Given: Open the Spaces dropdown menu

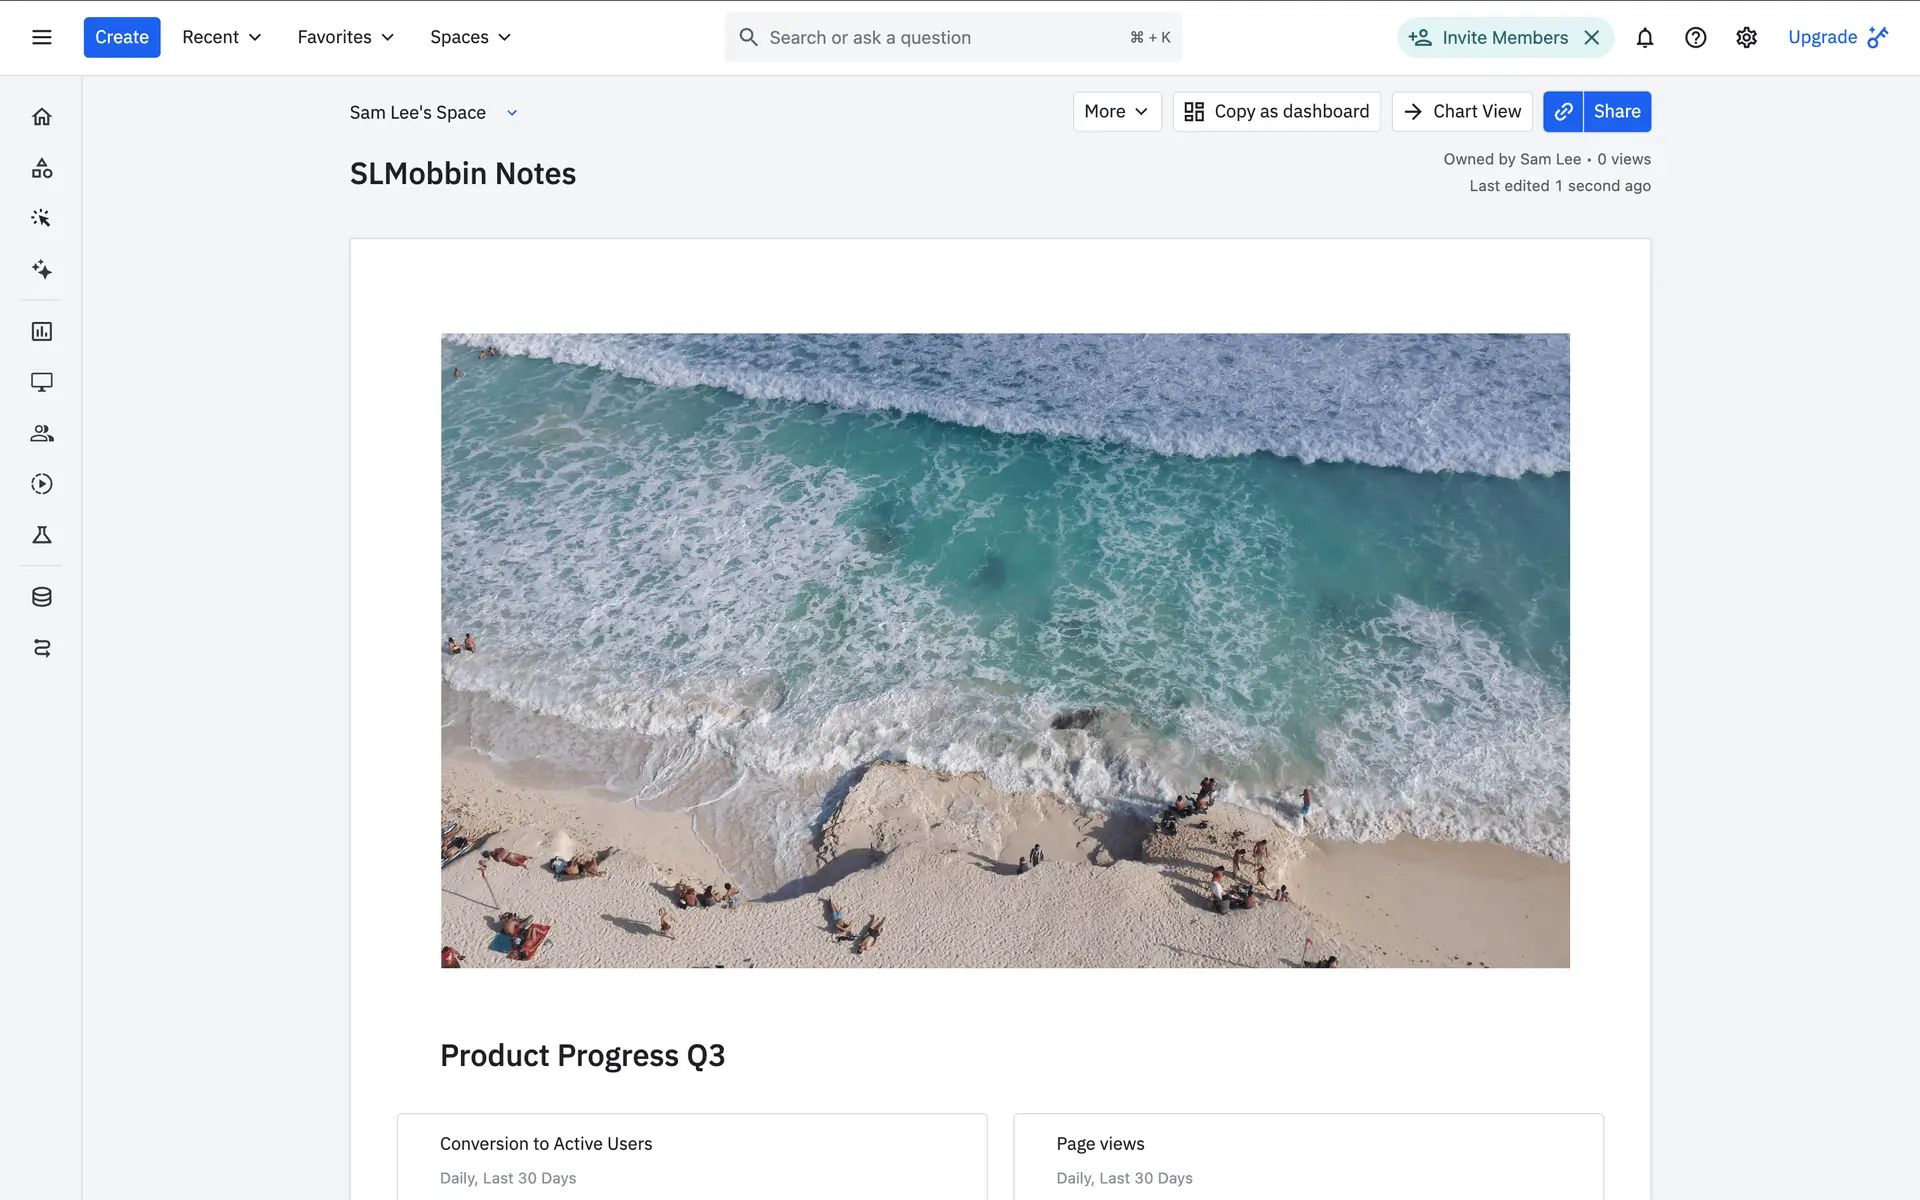Looking at the screenshot, I should click(470, 37).
